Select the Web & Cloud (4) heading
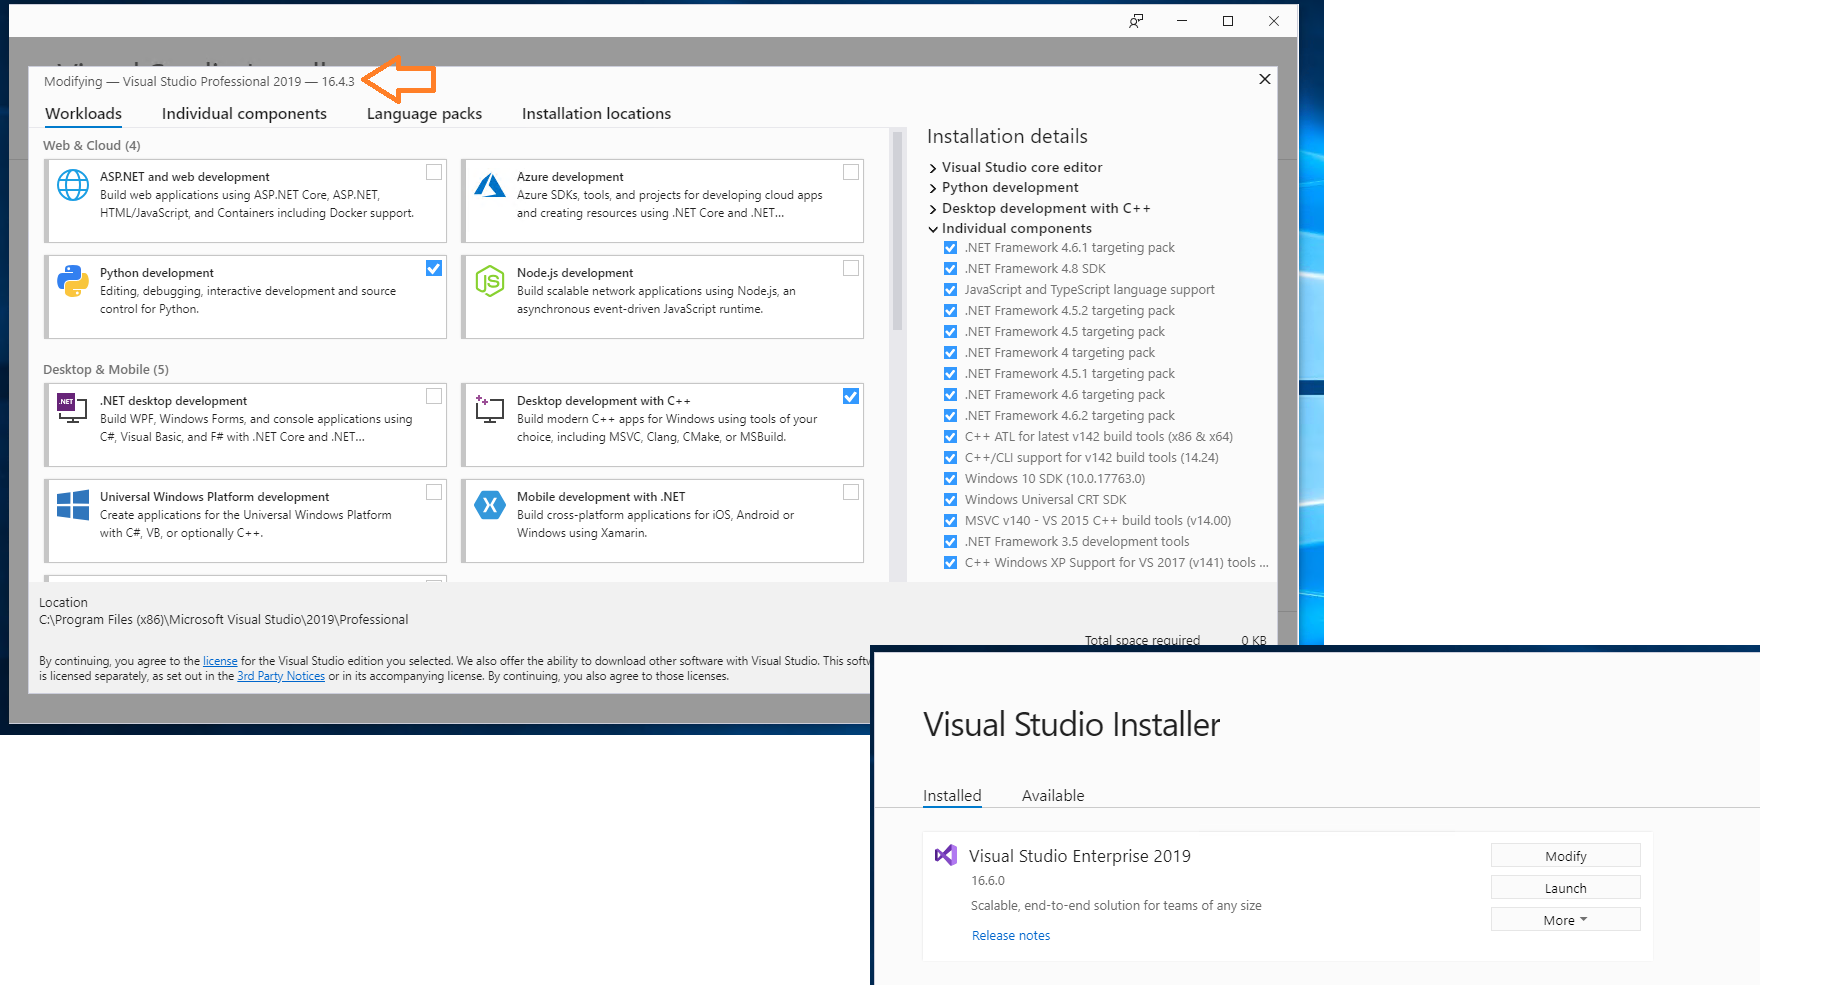The image size is (1821, 985). pos(92,146)
